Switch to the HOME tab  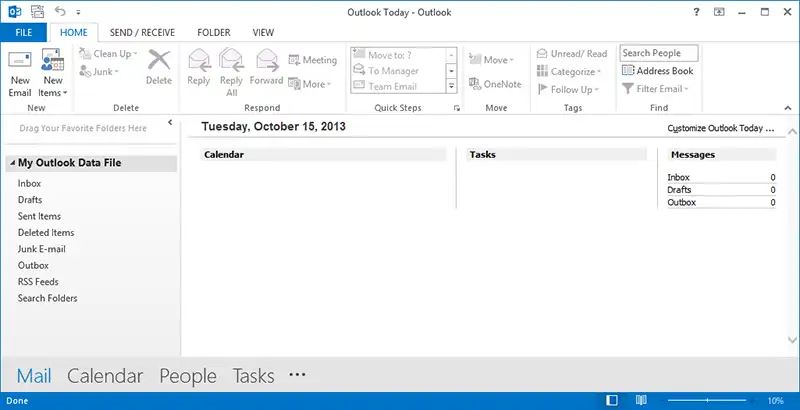(73, 32)
